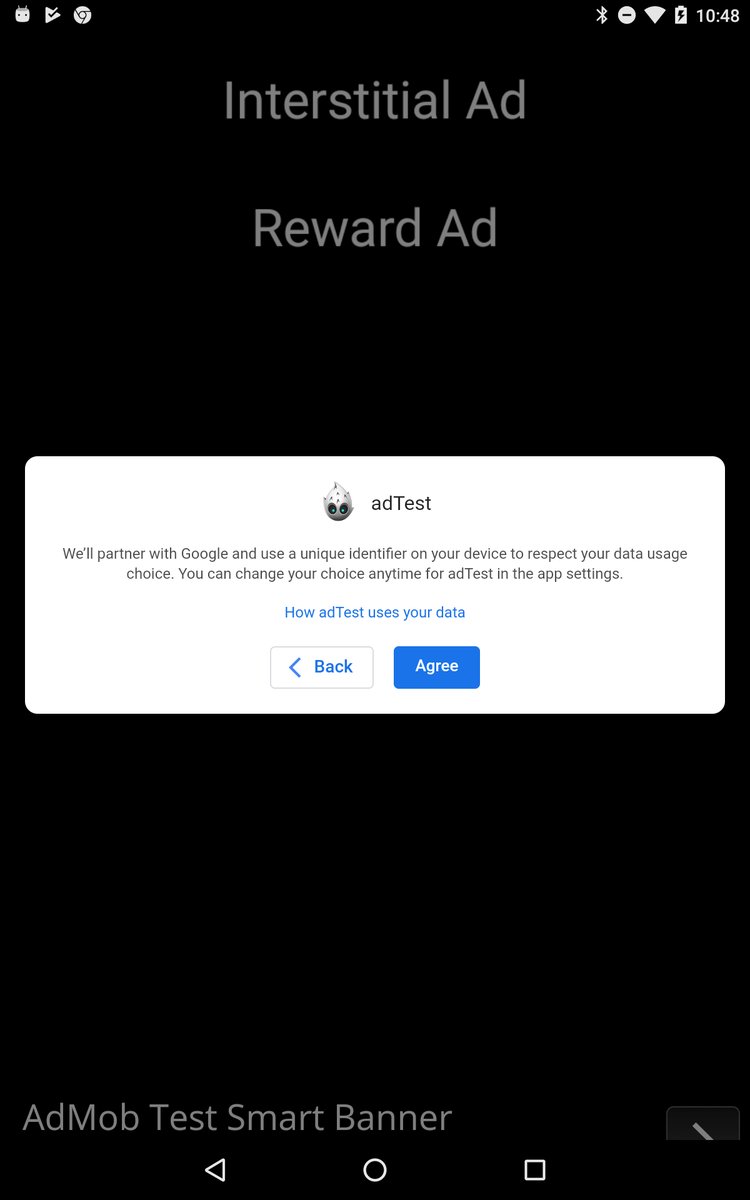
Task: Tap the Android navigation back triangle
Action: pos(215,1170)
